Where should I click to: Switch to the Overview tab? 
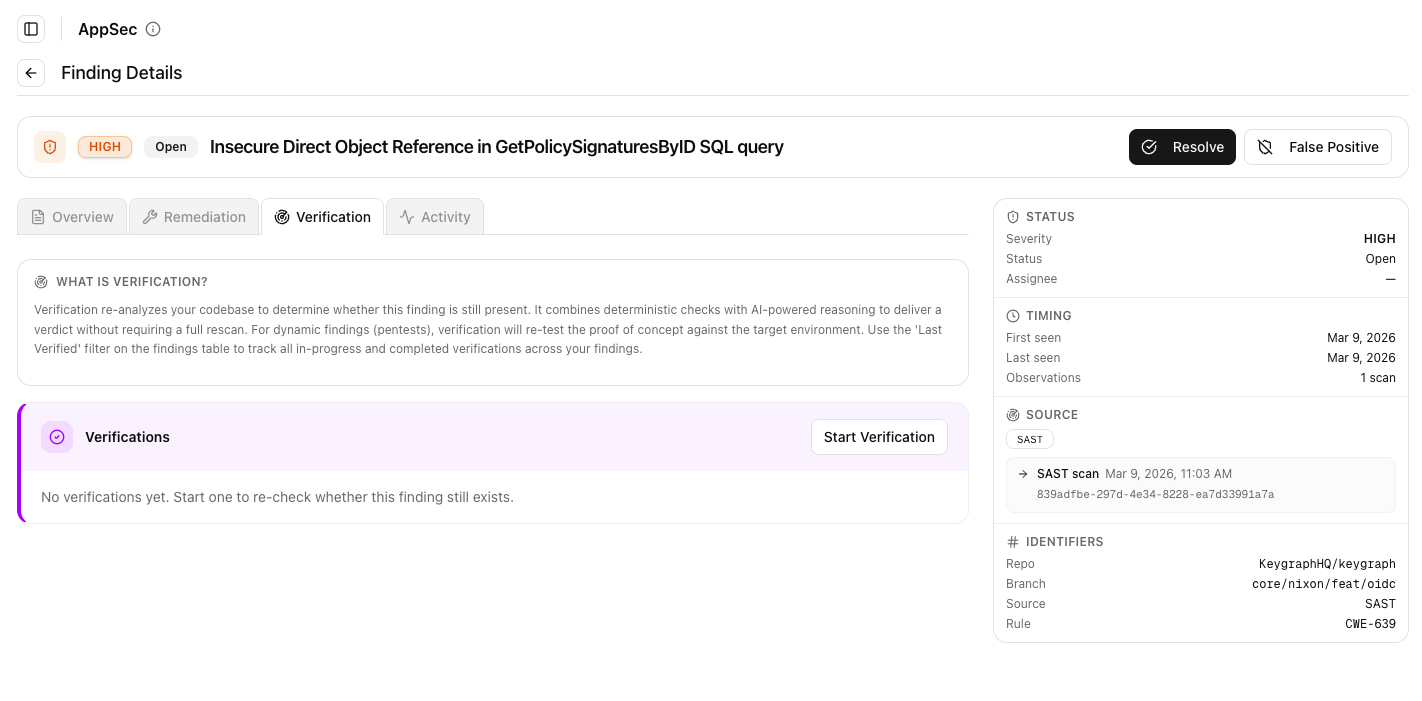click(x=72, y=217)
